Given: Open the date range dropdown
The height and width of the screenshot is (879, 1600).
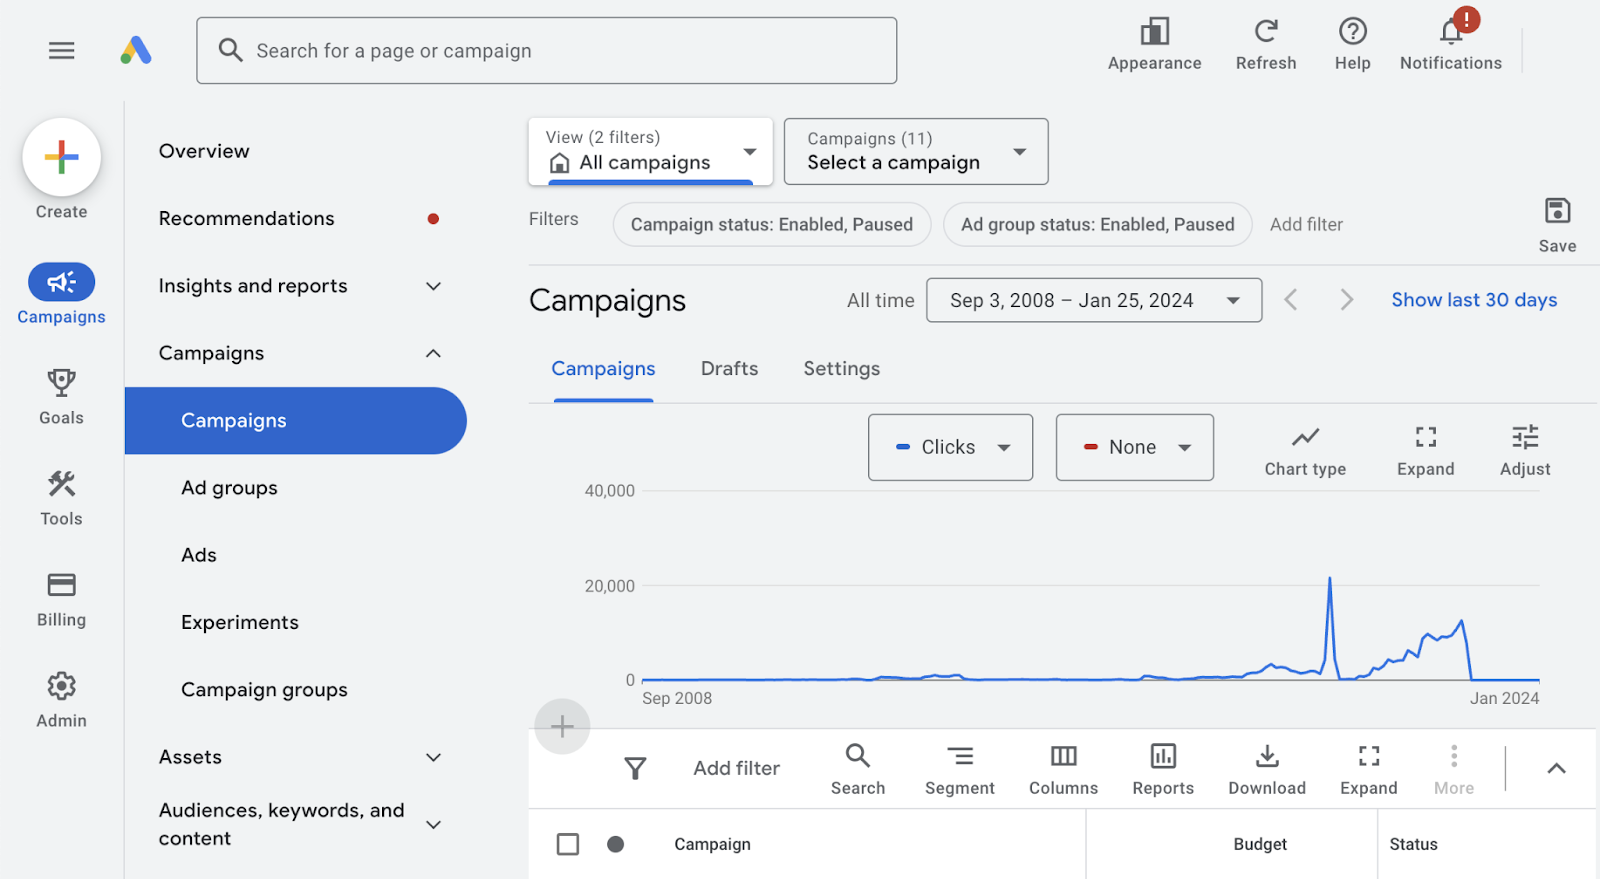Looking at the screenshot, I should [1093, 300].
